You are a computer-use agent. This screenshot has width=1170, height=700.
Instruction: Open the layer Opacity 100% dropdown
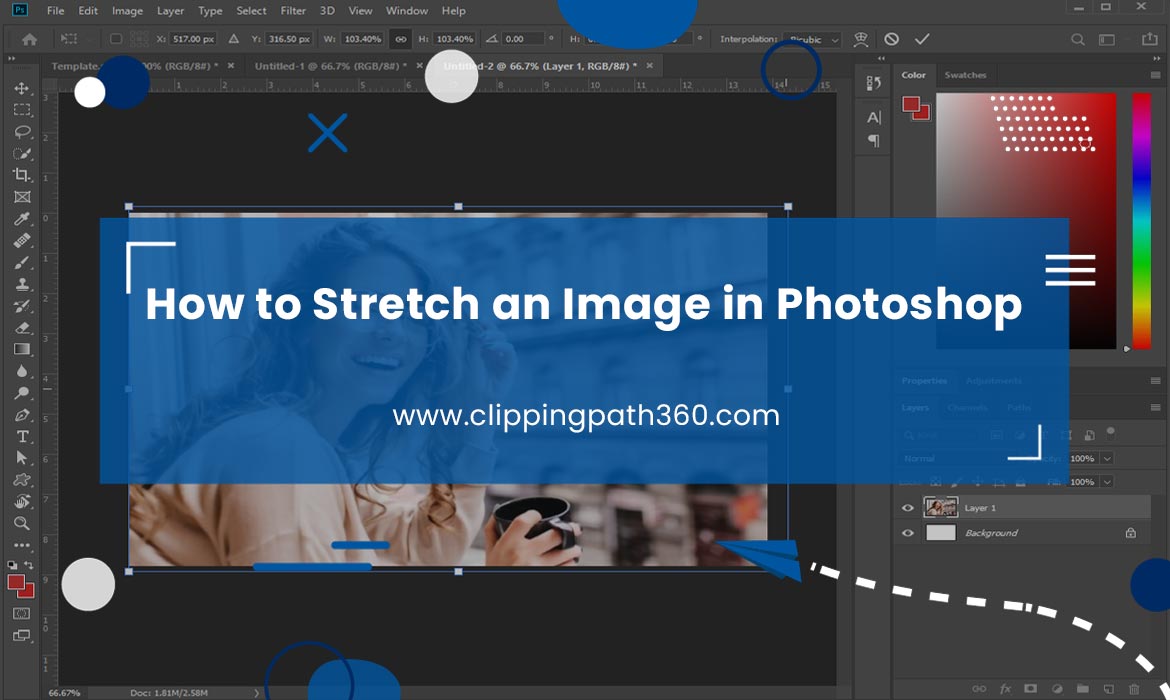(x=1107, y=458)
